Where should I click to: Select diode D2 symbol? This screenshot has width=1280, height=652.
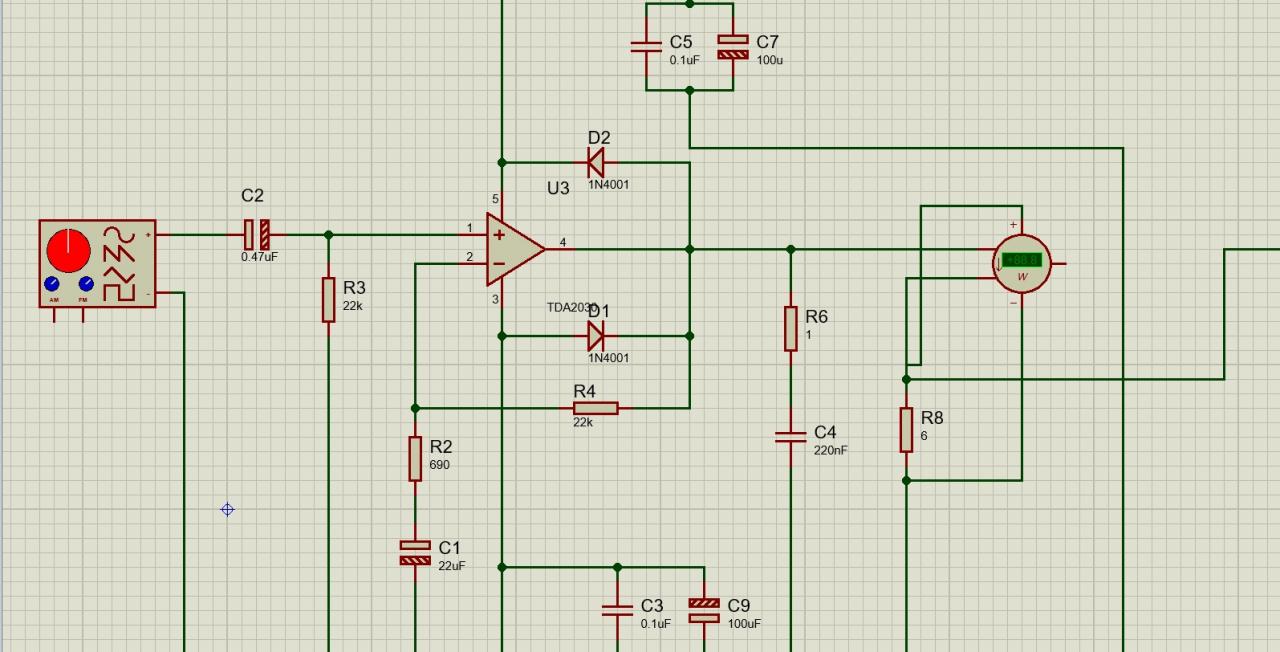coord(596,161)
